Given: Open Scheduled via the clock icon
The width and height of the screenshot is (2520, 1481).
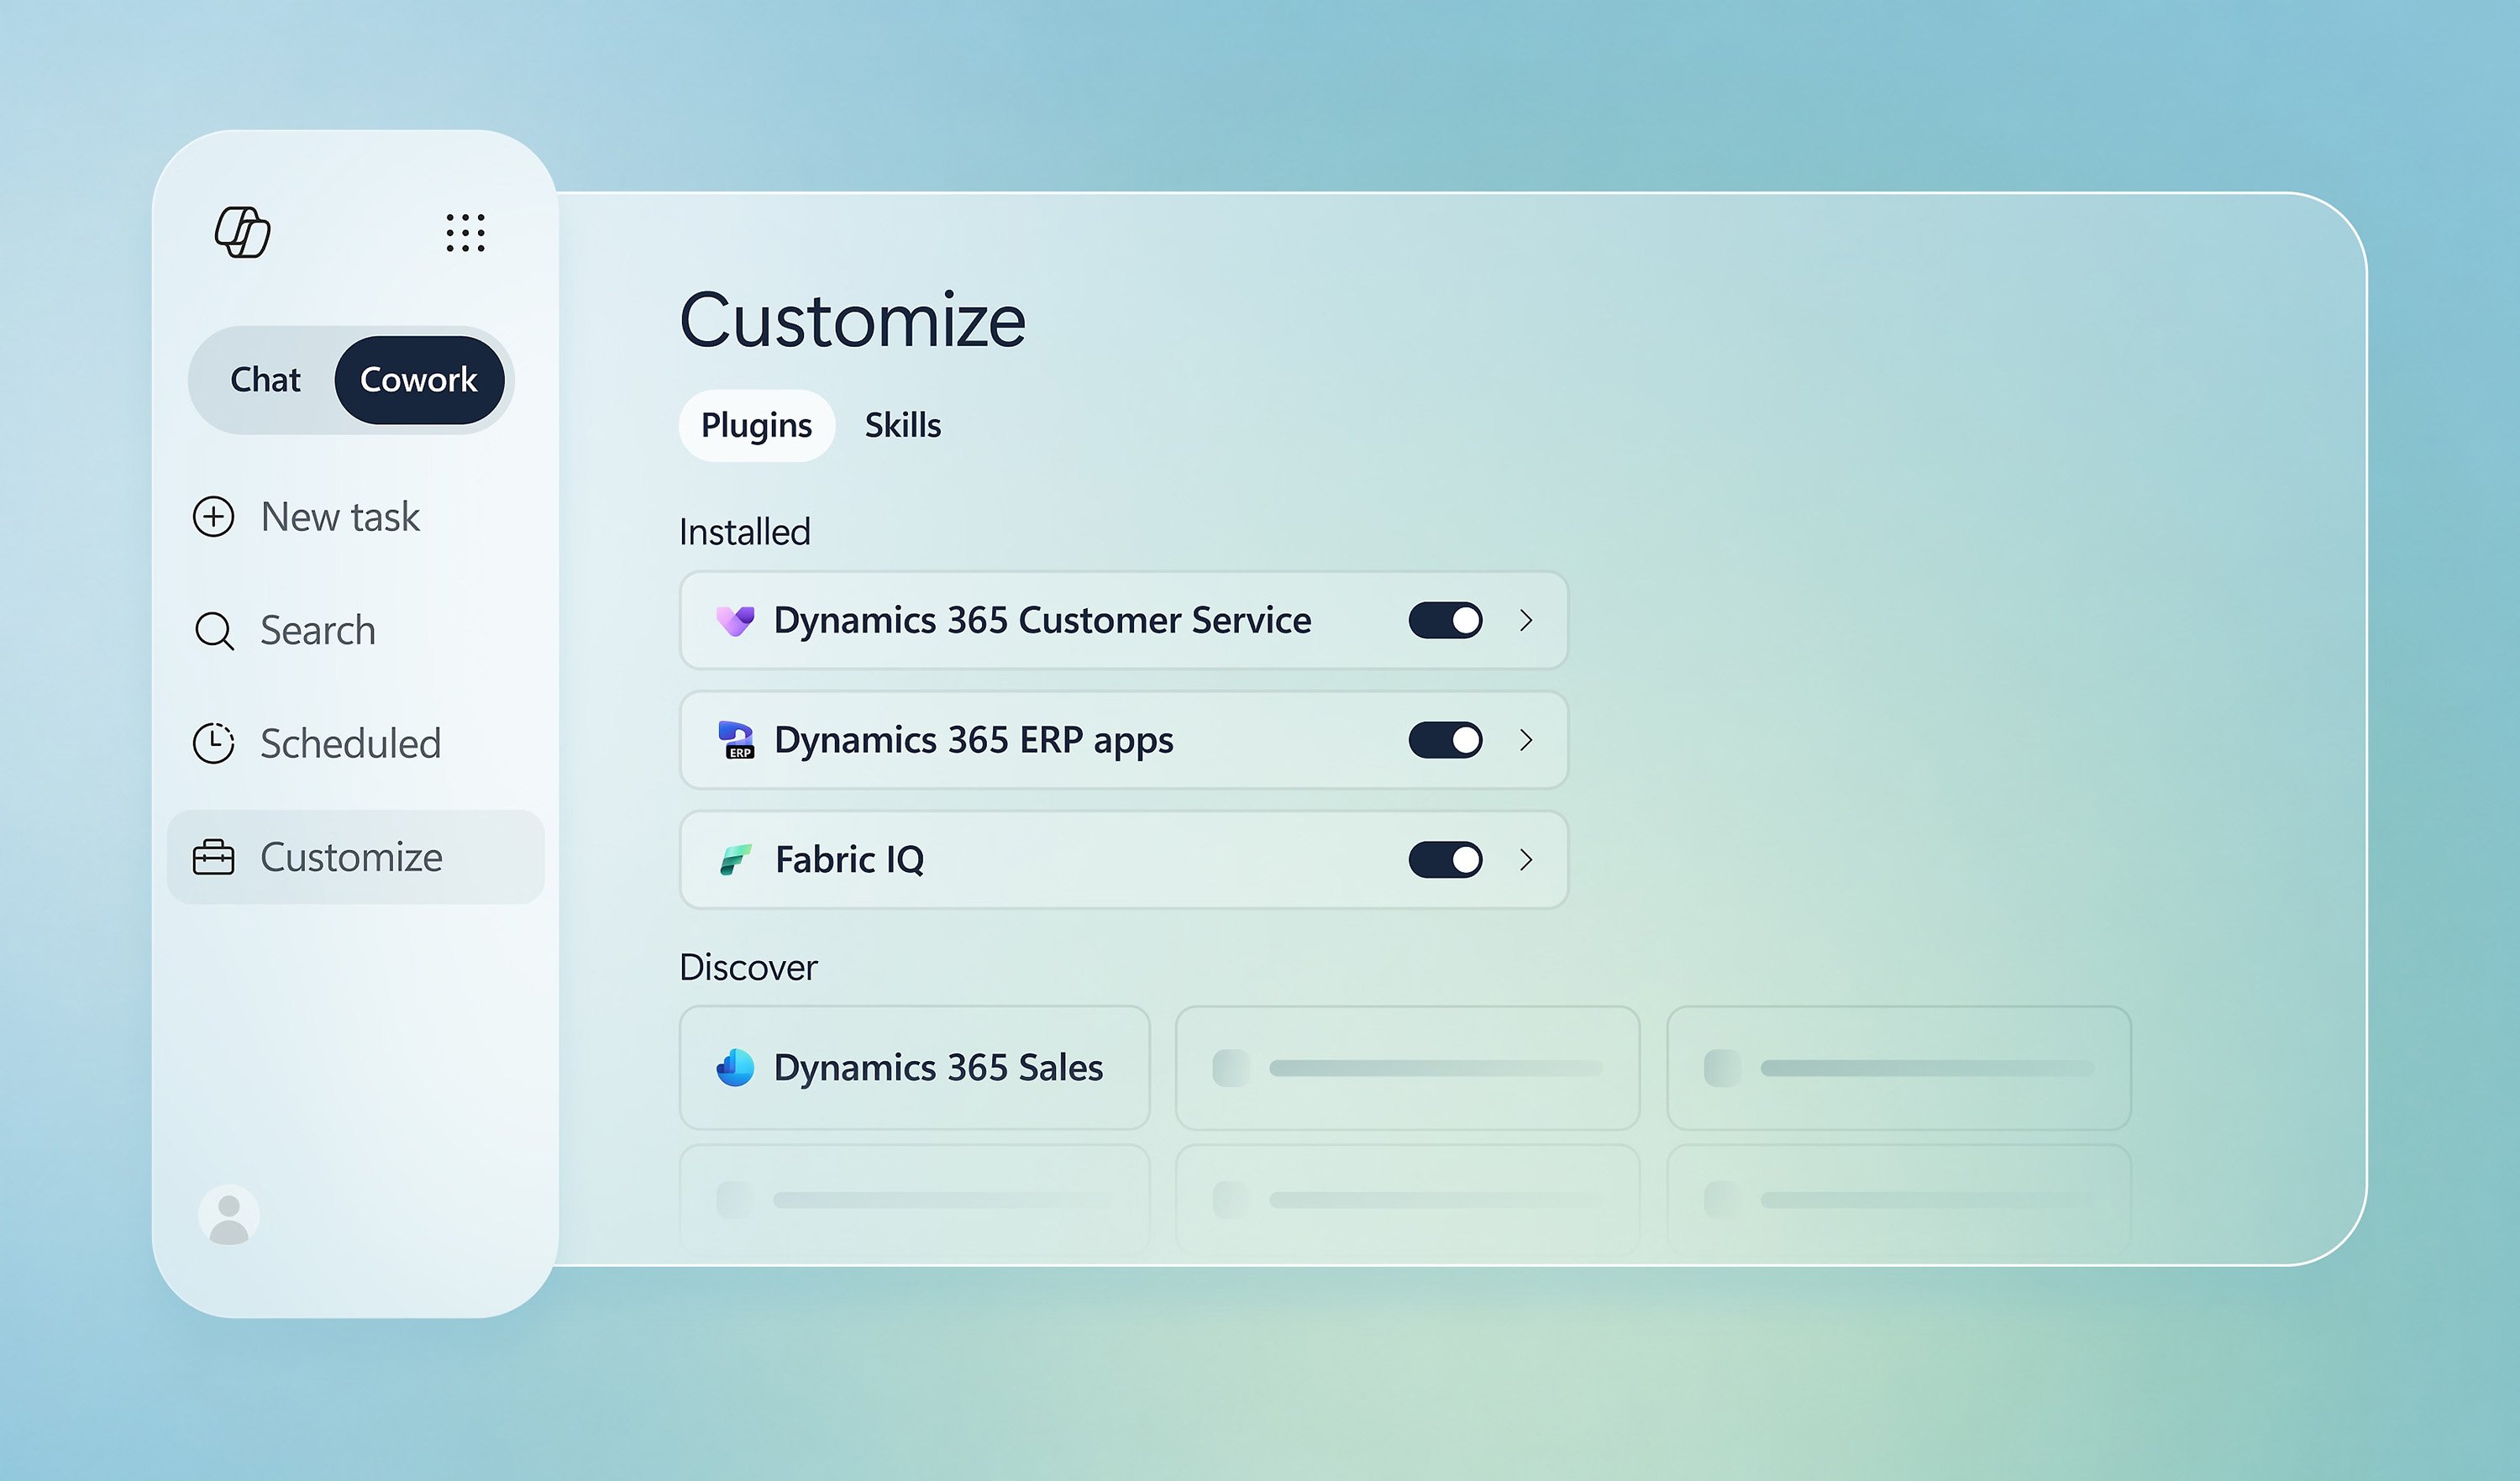Looking at the screenshot, I should pyautogui.click(x=213, y=743).
